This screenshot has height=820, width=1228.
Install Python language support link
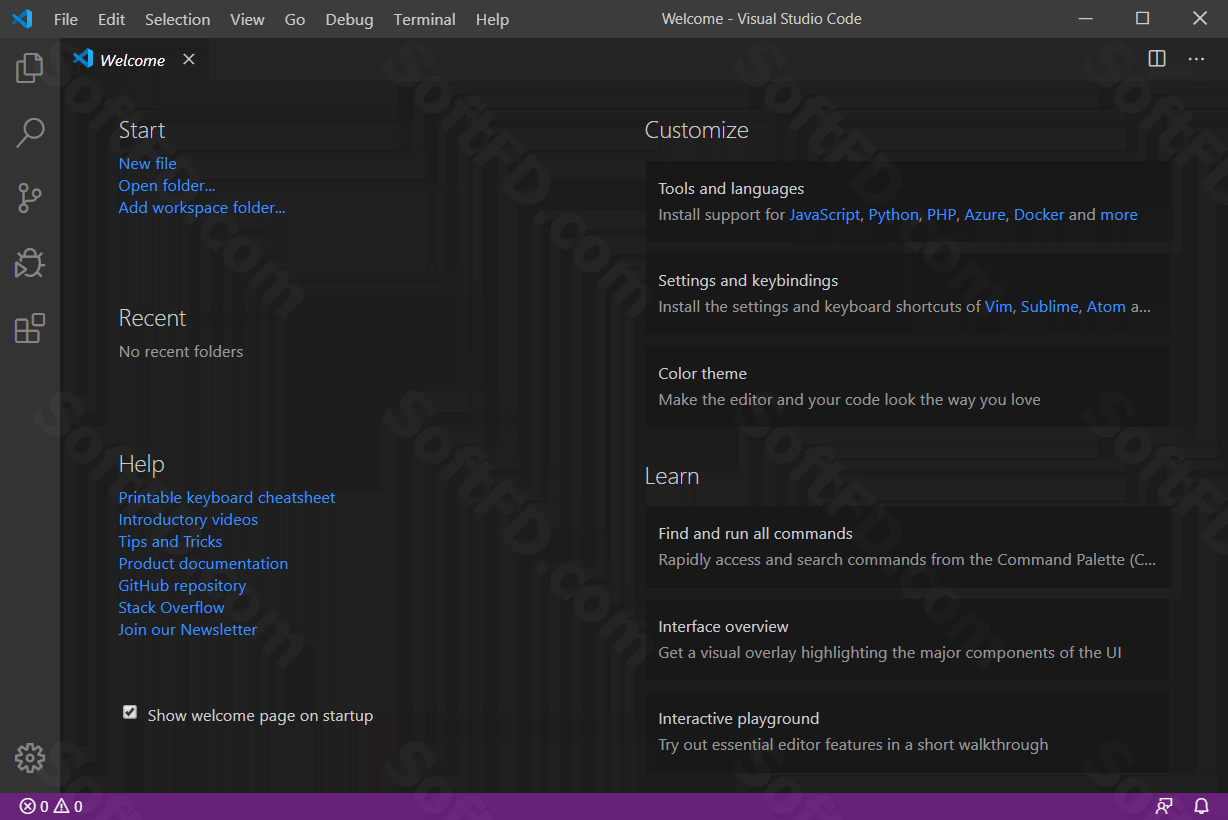point(893,215)
